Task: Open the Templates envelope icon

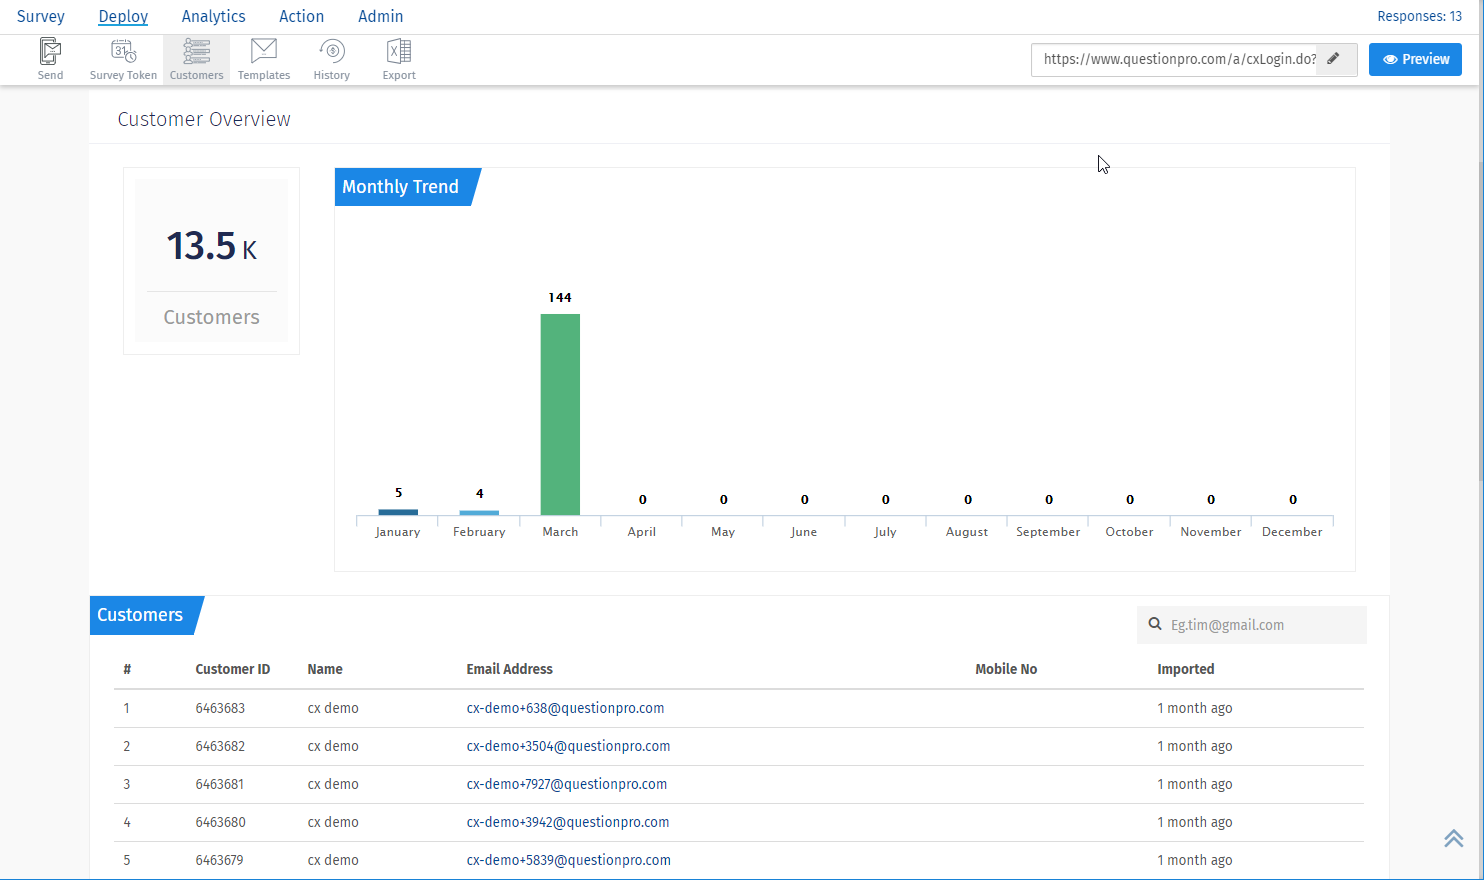Action: coord(264,52)
